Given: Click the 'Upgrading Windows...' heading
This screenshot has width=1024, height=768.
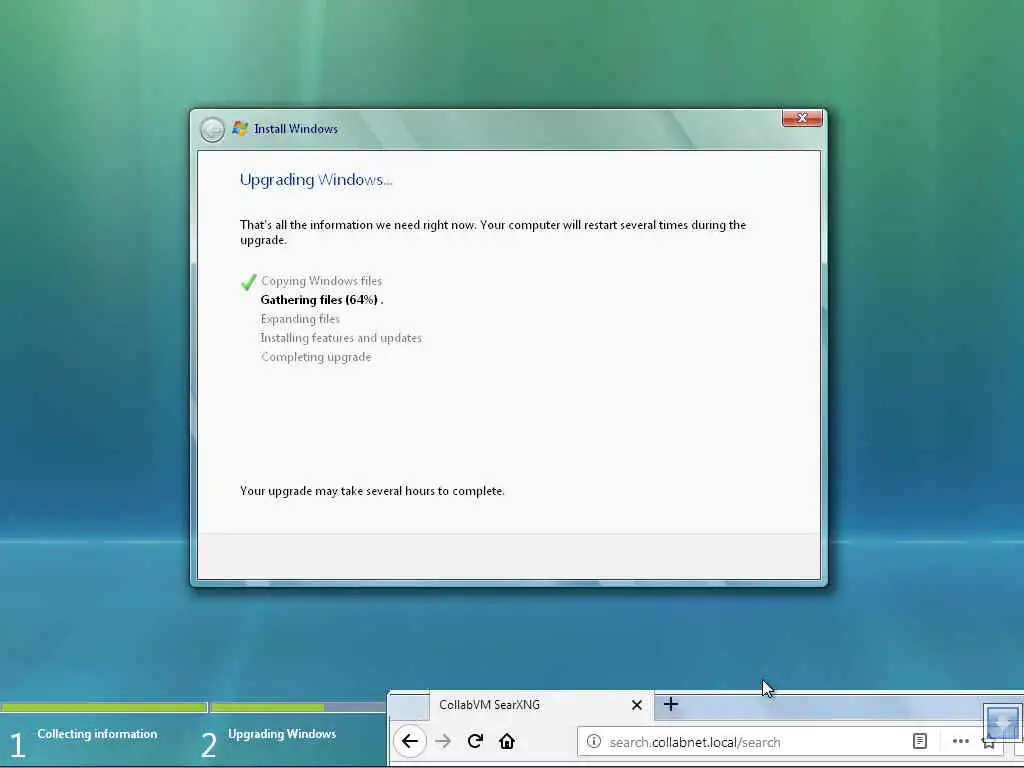Looking at the screenshot, I should point(315,180).
